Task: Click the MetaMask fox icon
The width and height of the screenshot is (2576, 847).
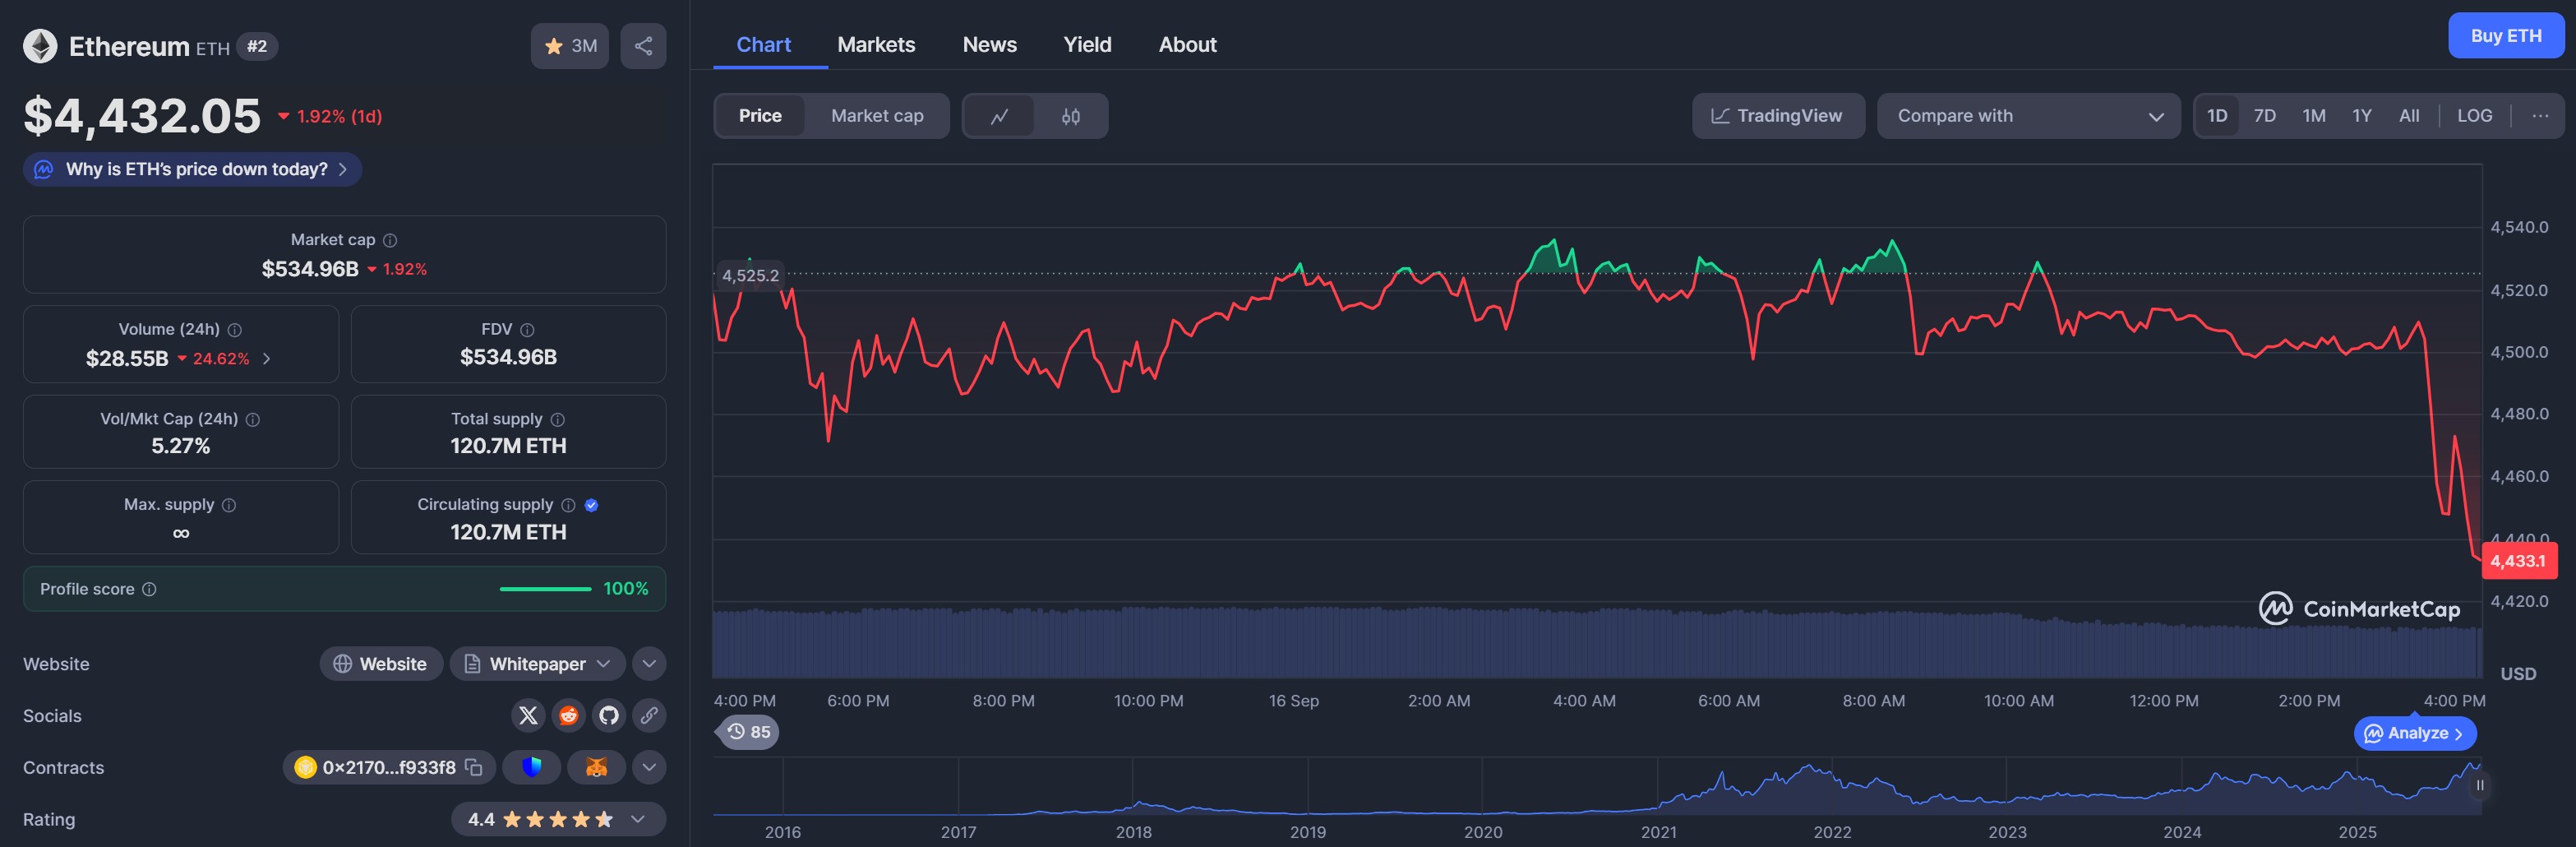Action: (x=596, y=767)
